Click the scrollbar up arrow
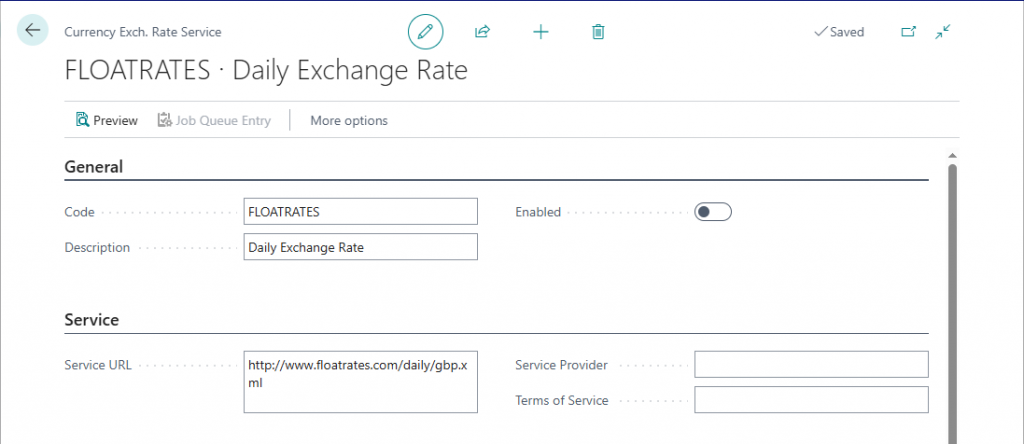The image size is (1024, 444). point(952,155)
